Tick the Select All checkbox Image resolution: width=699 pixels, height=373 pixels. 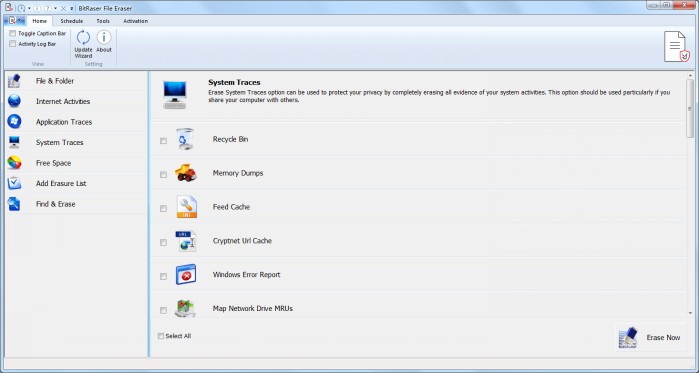tap(161, 336)
